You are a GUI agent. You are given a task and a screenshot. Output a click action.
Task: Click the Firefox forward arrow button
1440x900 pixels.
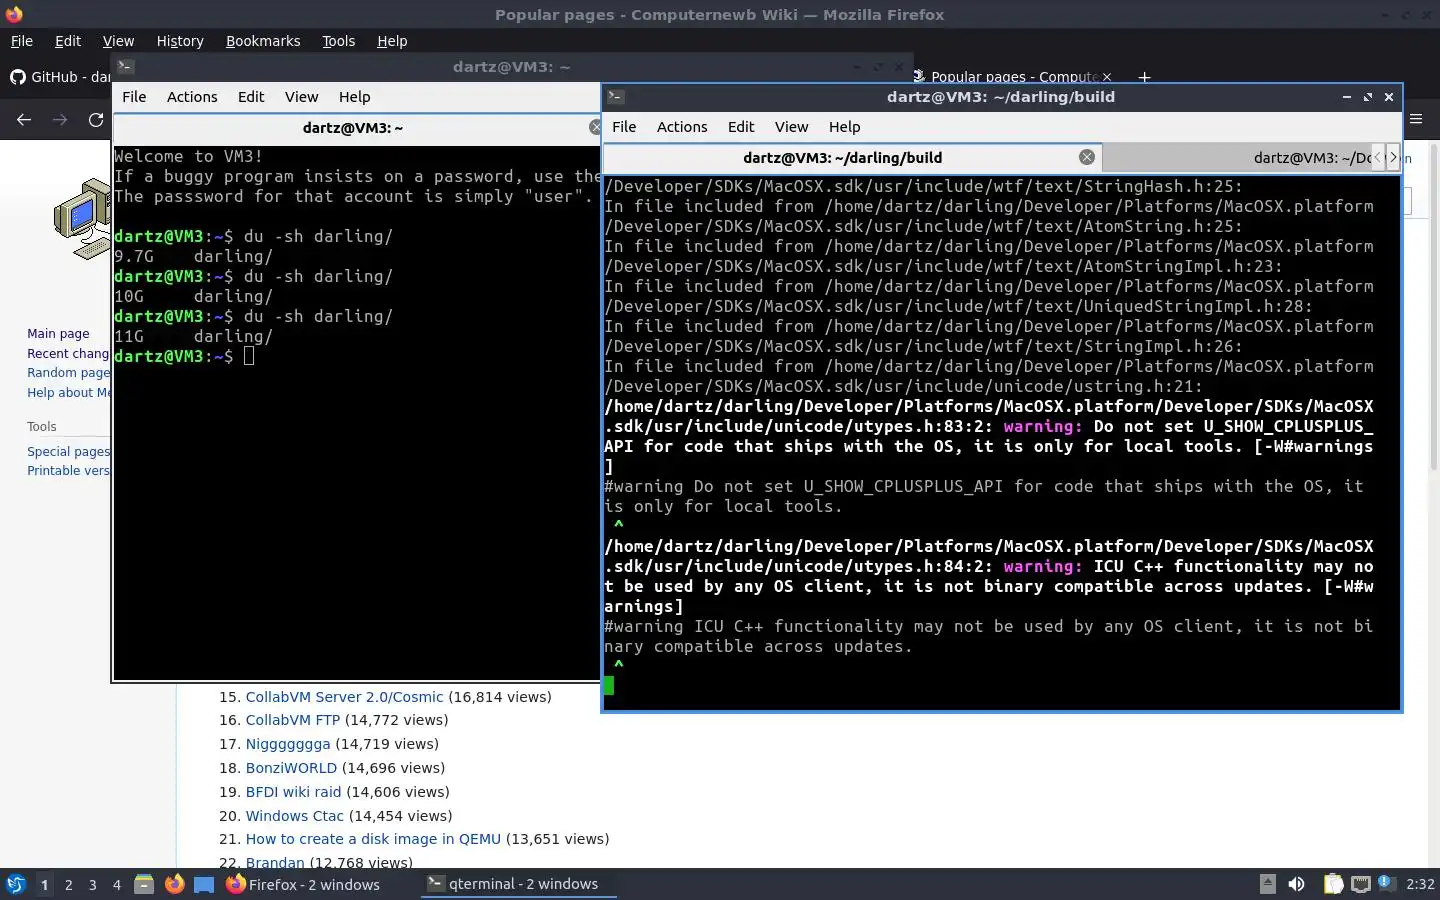(60, 119)
